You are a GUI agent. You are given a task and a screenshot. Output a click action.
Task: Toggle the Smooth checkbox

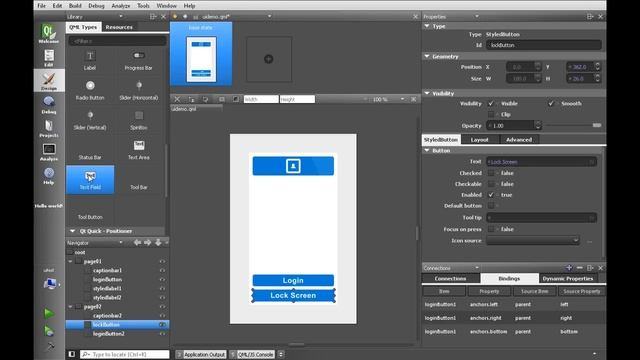(551, 104)
